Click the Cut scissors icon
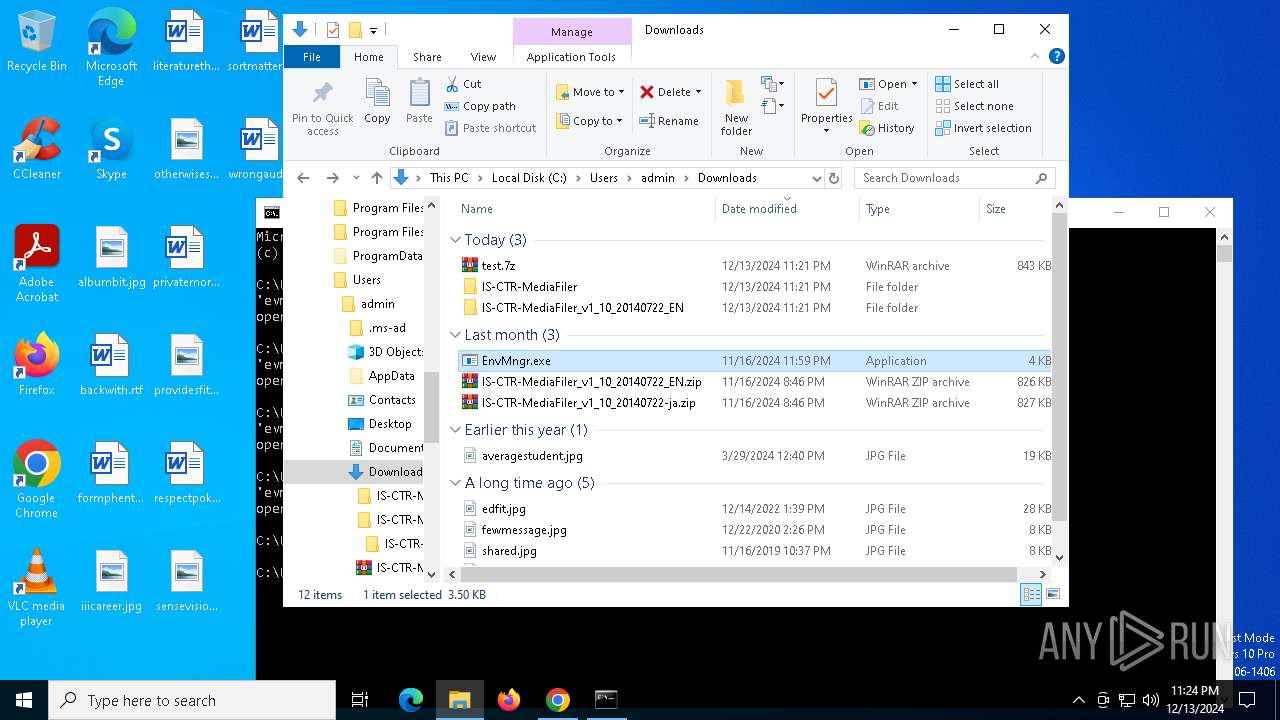 [452, 84]
